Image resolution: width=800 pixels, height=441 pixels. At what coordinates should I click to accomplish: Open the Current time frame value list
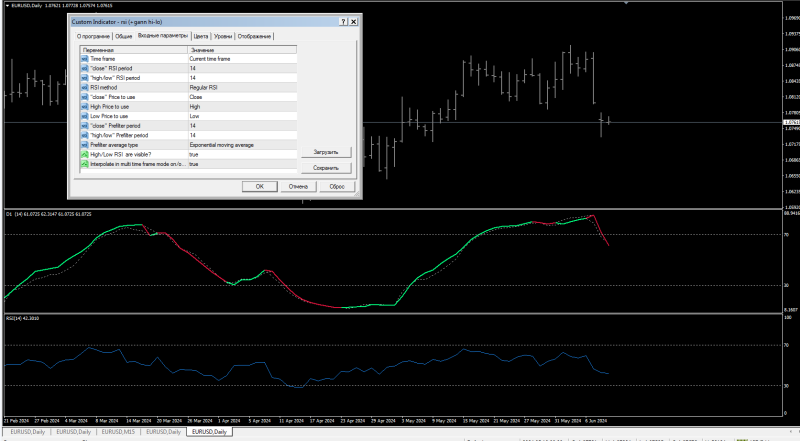point(240,59)
